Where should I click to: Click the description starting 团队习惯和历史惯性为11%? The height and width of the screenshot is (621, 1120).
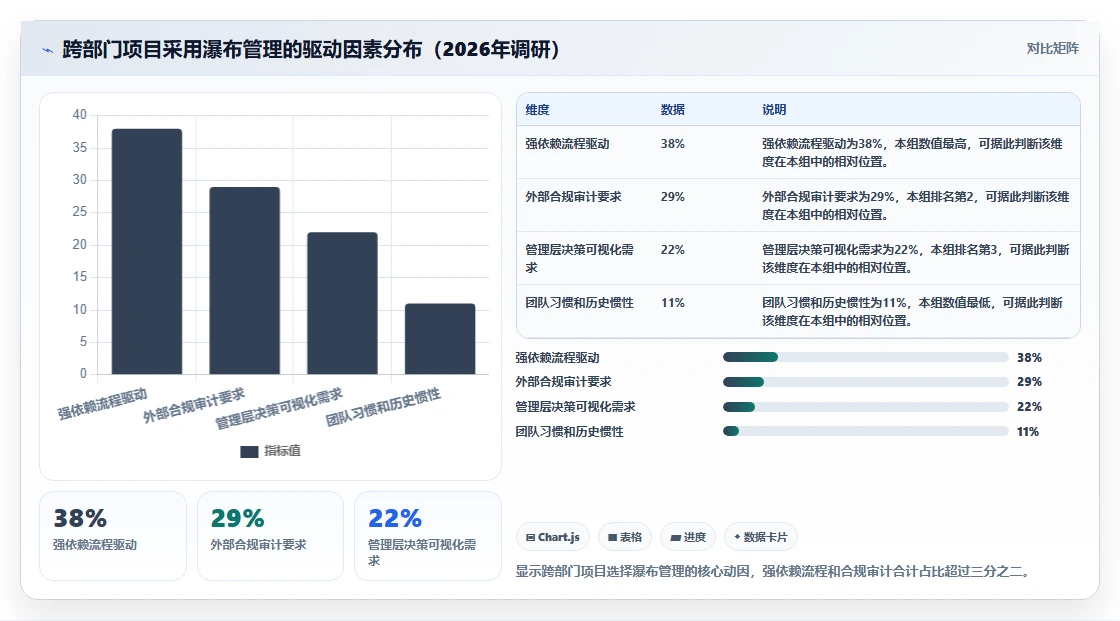click(912, 312)
